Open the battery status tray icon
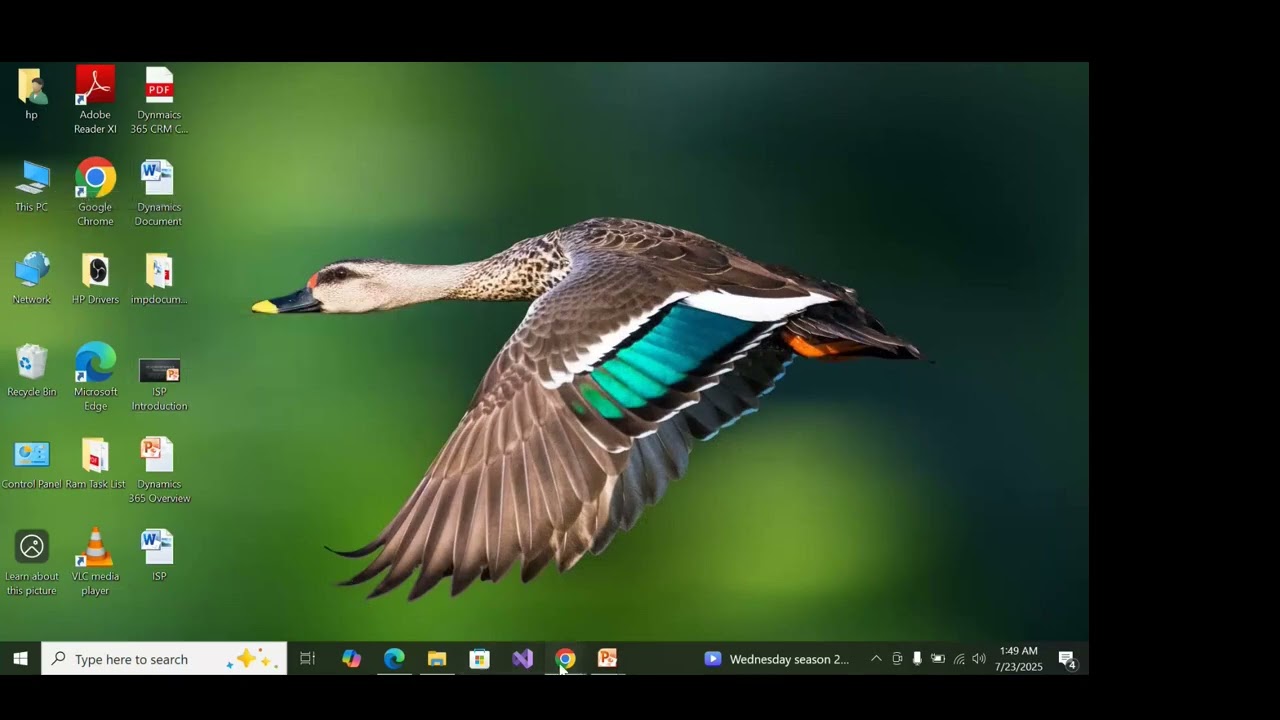The image size is (1280, 720). point(938,659)
